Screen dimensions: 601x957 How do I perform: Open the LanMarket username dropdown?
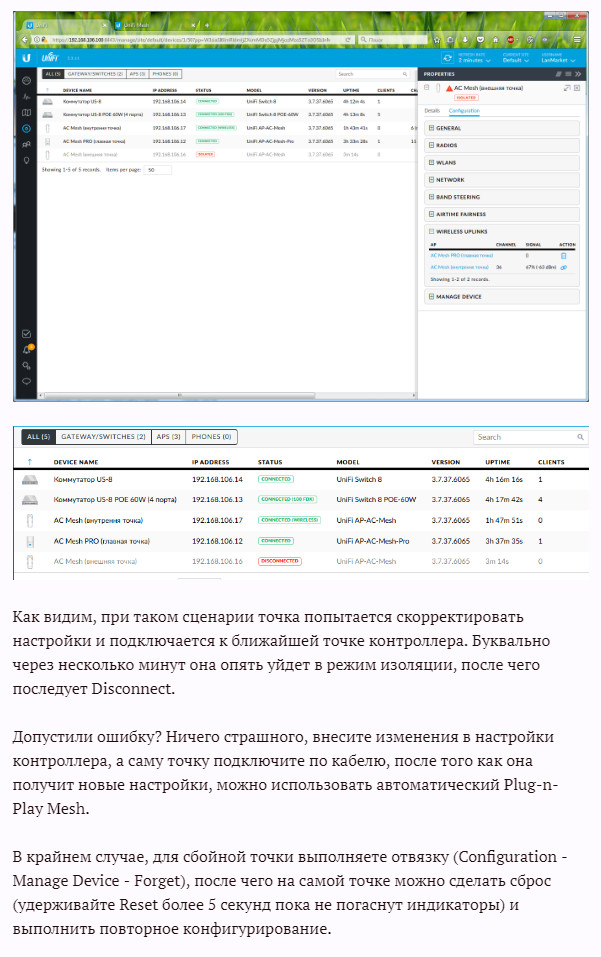click(558, 58)
